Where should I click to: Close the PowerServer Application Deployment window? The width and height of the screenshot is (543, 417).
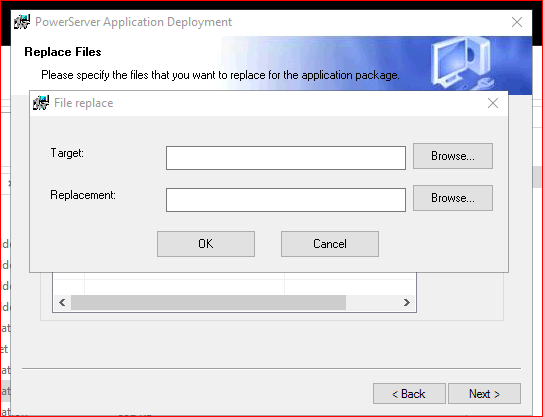[517, 22]
